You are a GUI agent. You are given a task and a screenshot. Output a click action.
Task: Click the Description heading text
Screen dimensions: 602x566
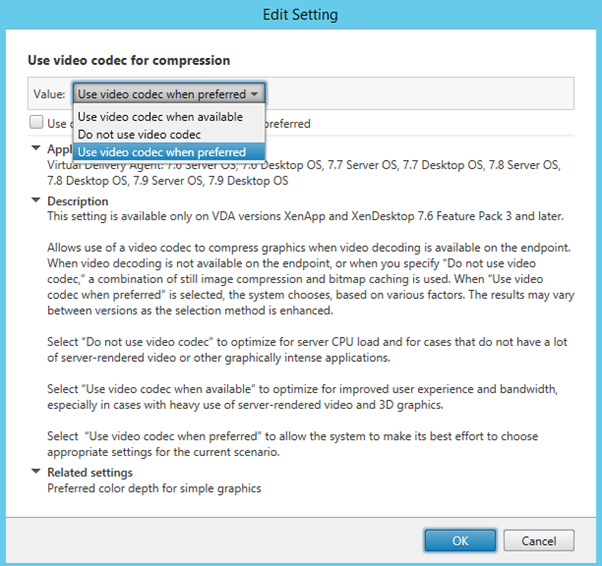point(78,201)
